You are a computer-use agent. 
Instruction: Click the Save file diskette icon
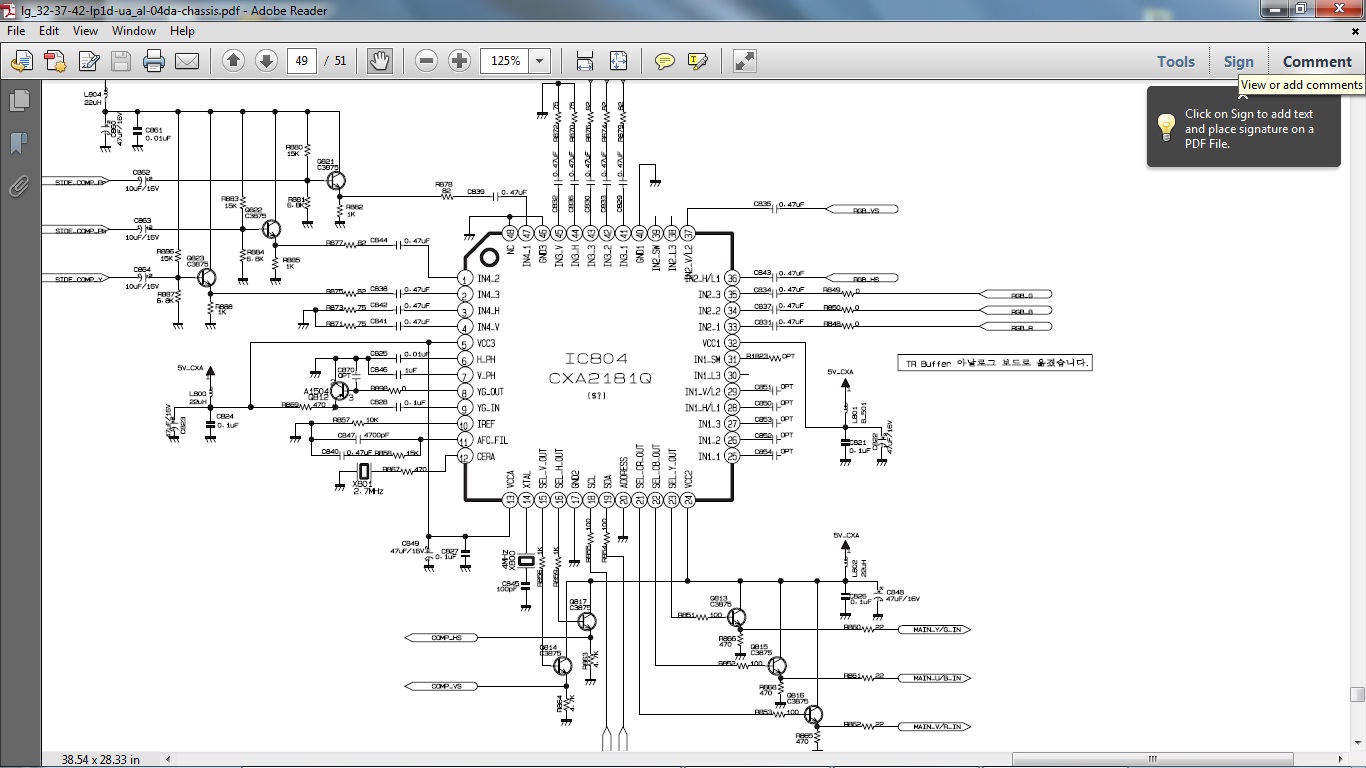pos(121,62)
